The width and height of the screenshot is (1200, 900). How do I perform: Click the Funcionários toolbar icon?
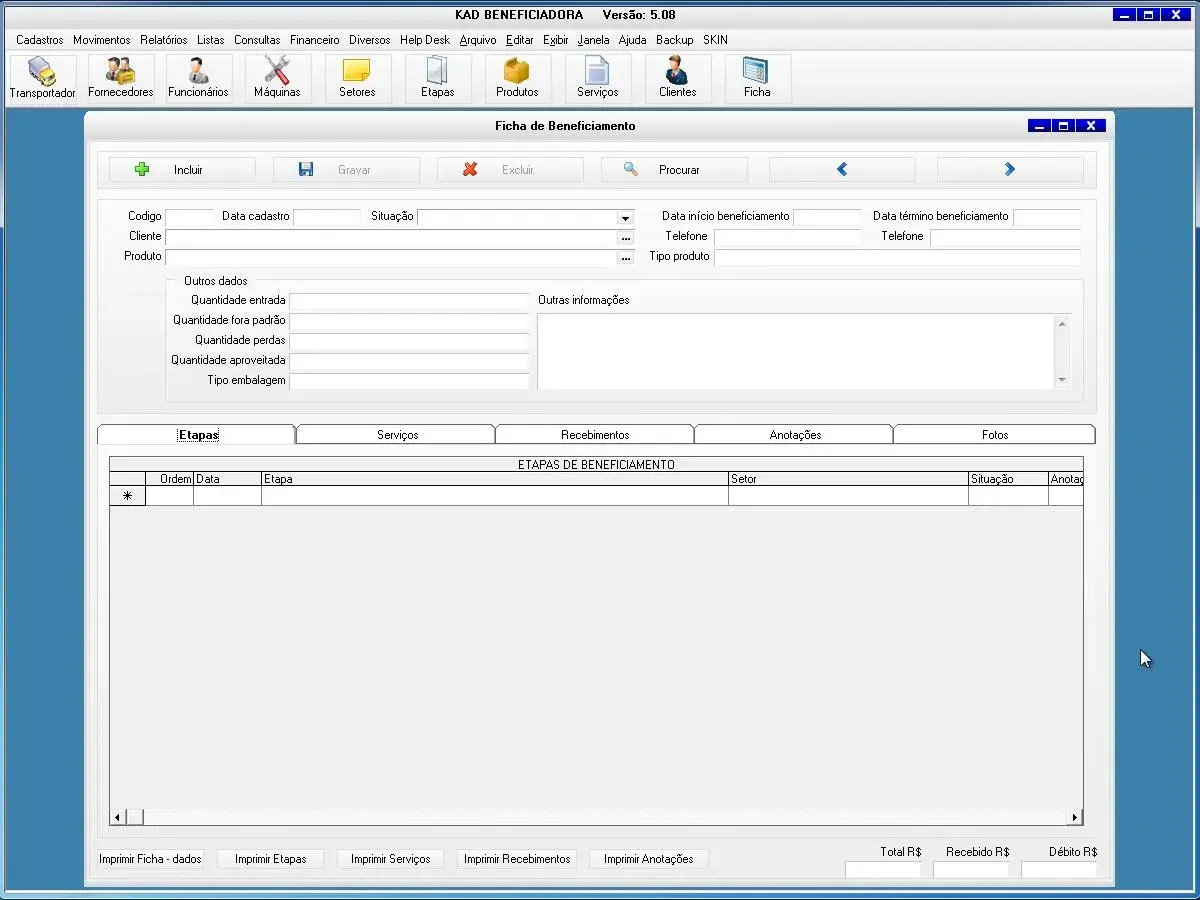(198, 78)
